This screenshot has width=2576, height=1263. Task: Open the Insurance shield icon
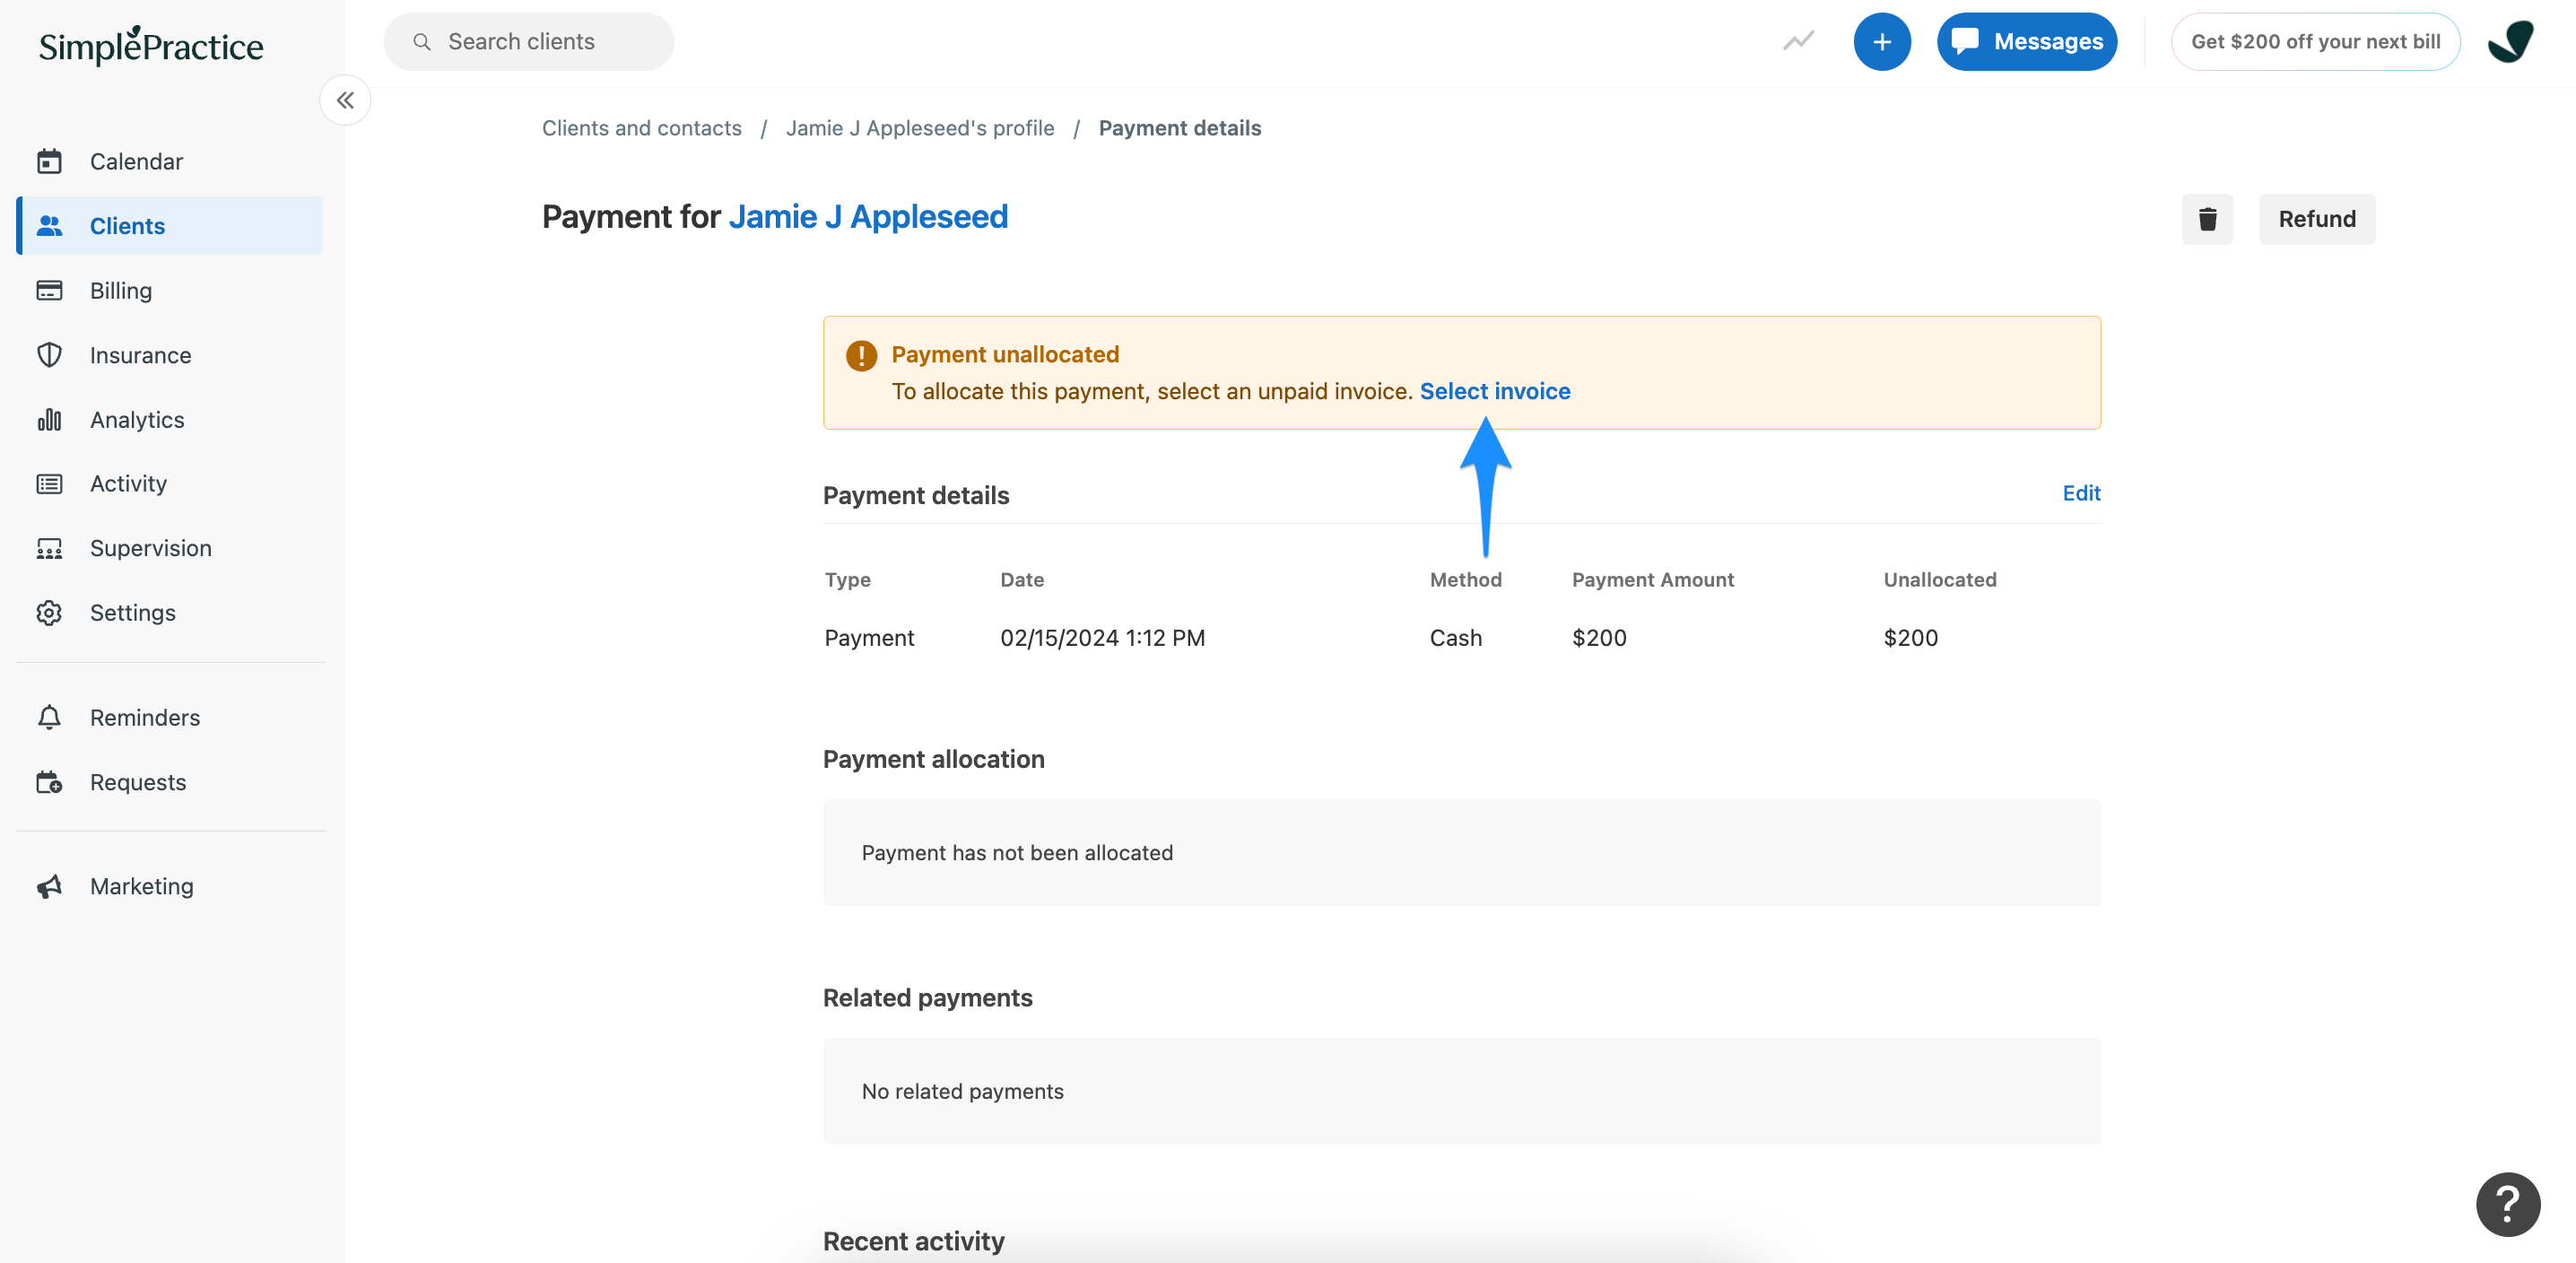click(x=51, y=355)
